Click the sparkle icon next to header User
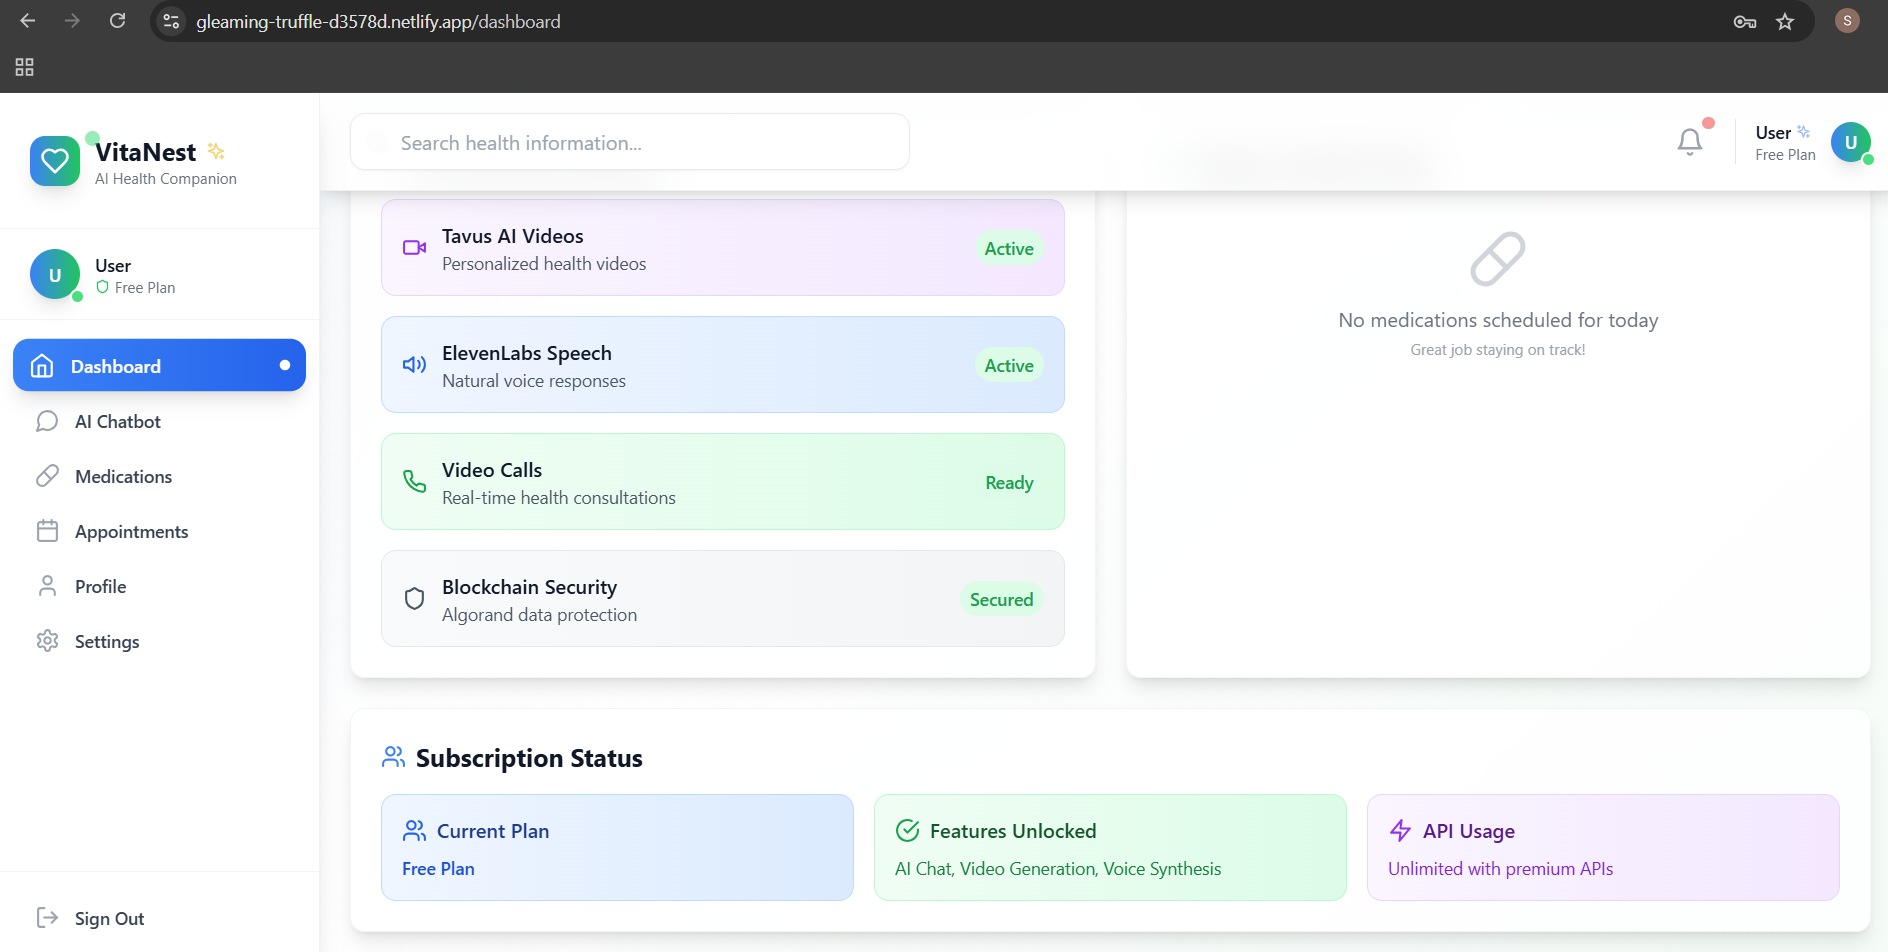1888x952 pixels. coord(1804,132)
